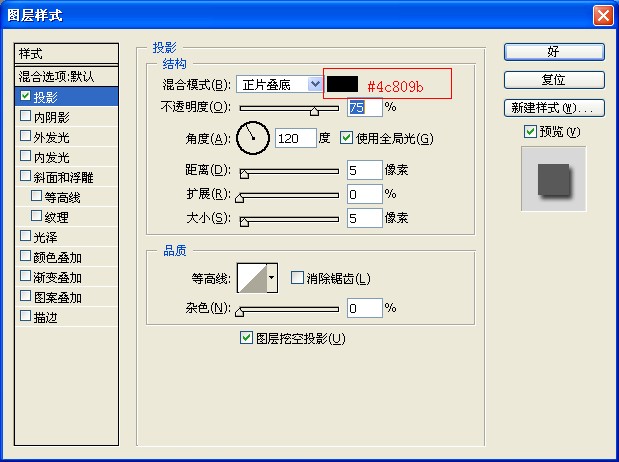Viewport: 619px width, 462px height.
Task: Select the 描边 row label
Action: [x=45, y=317]
